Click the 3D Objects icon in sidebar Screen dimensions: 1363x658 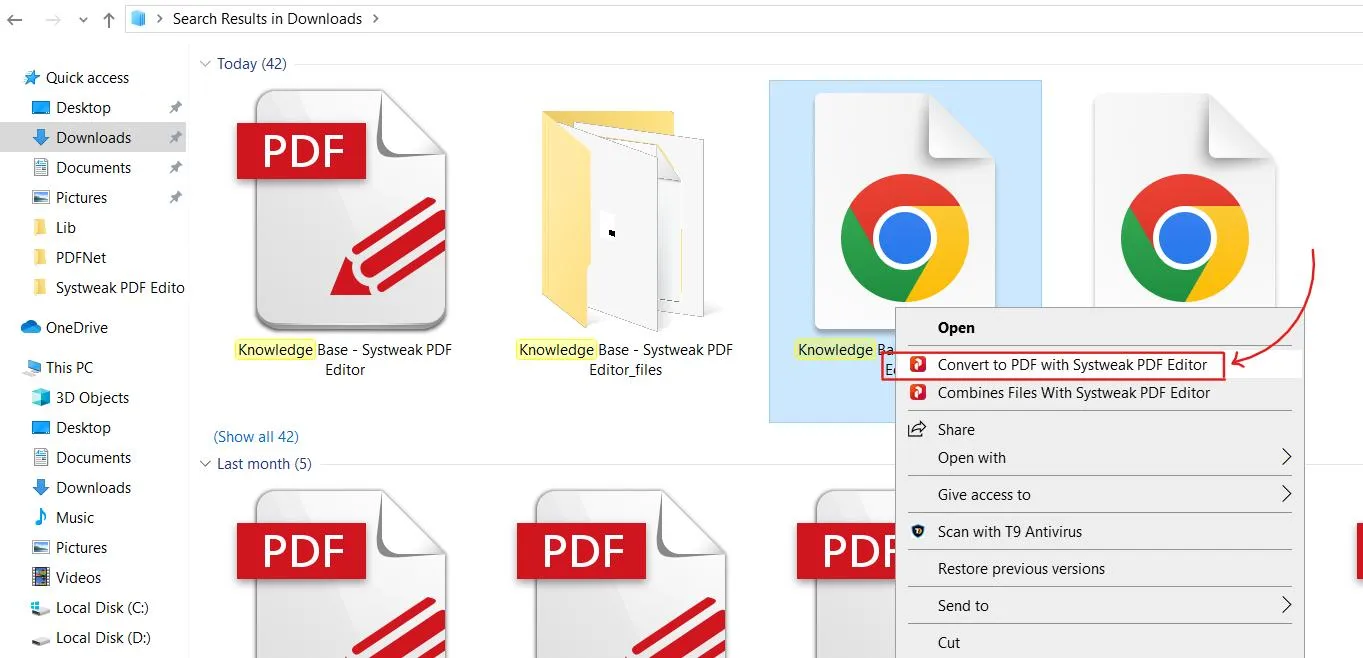tap(41, 397)
